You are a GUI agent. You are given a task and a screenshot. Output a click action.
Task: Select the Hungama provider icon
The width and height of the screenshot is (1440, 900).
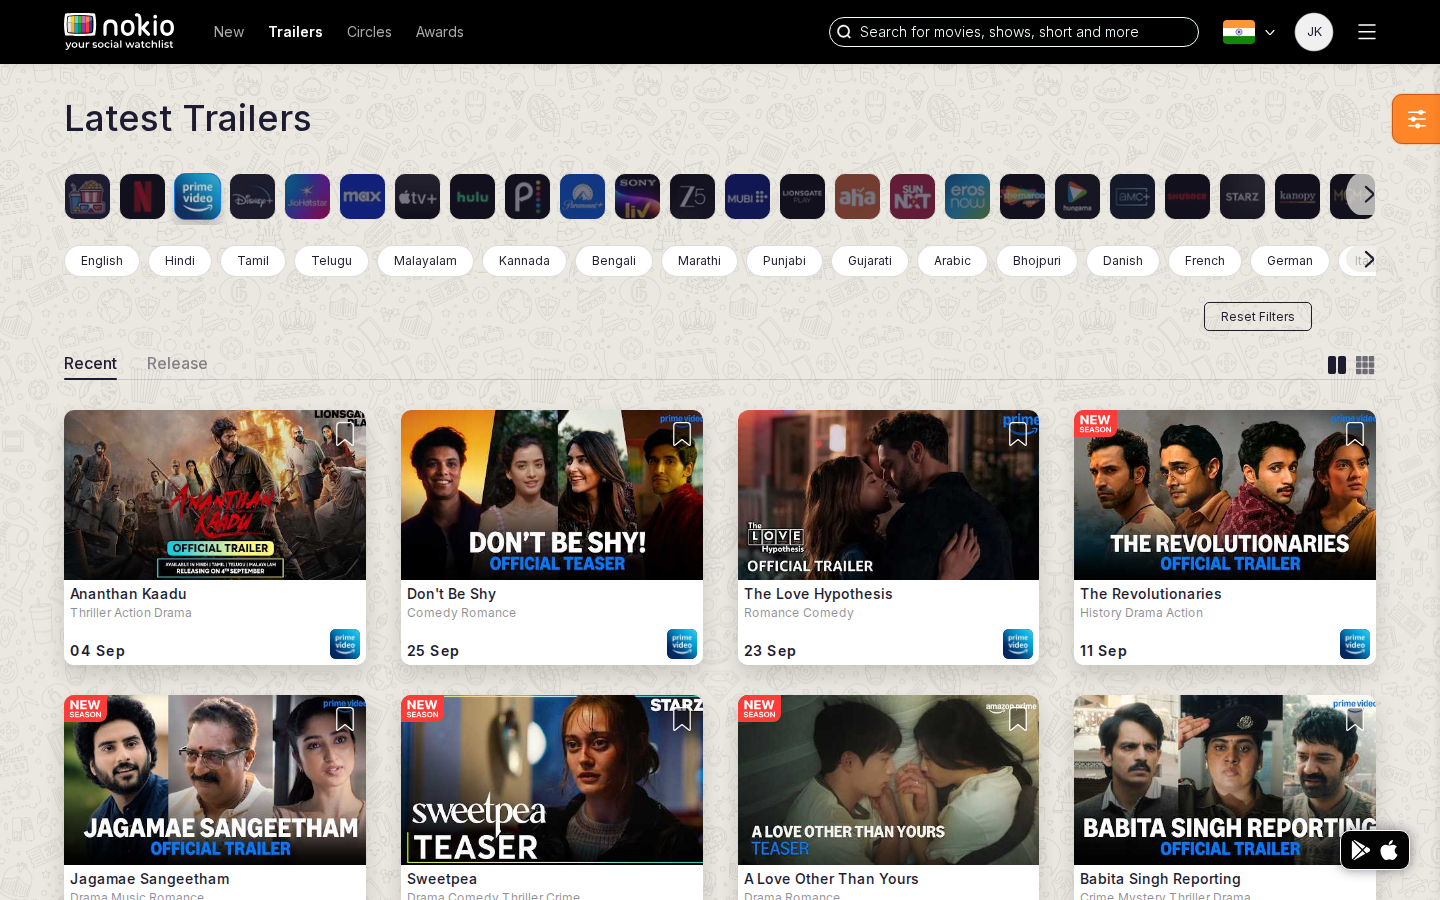(1077, 197)
